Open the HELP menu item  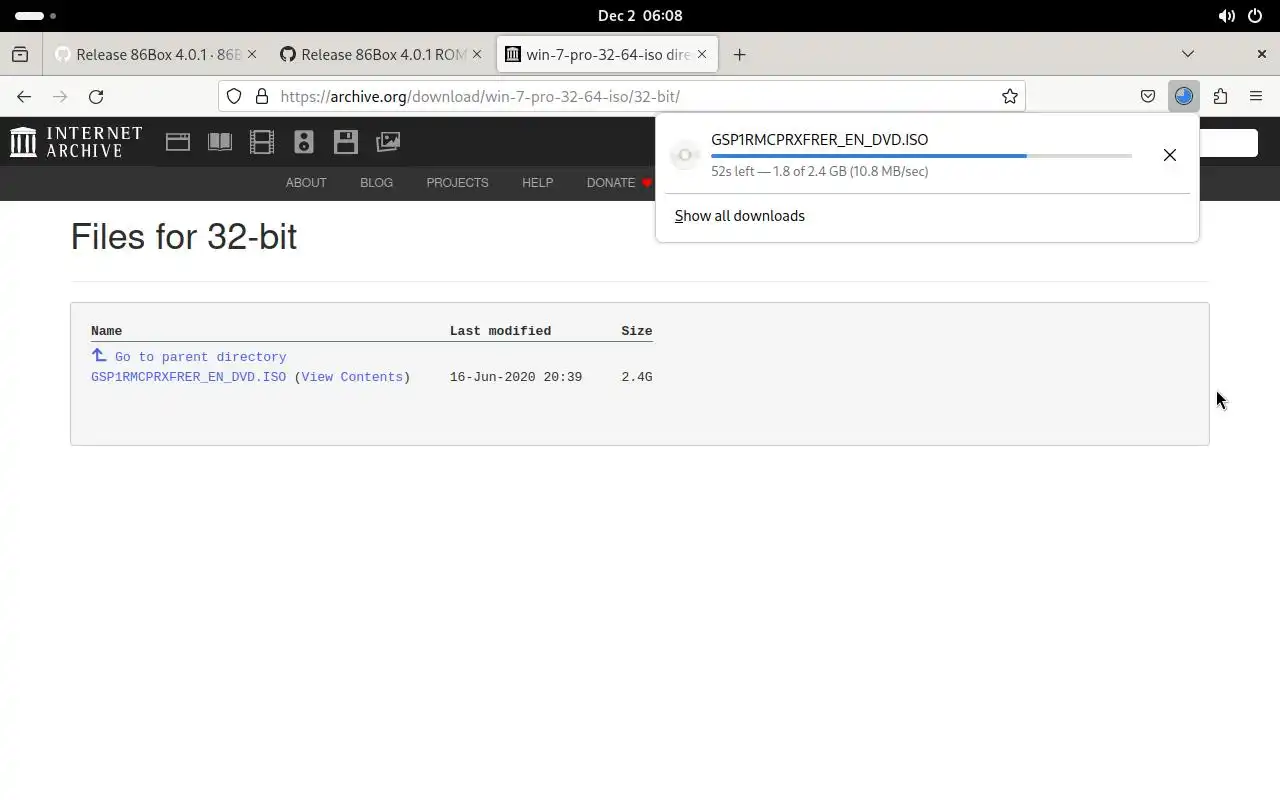point(537,183)
